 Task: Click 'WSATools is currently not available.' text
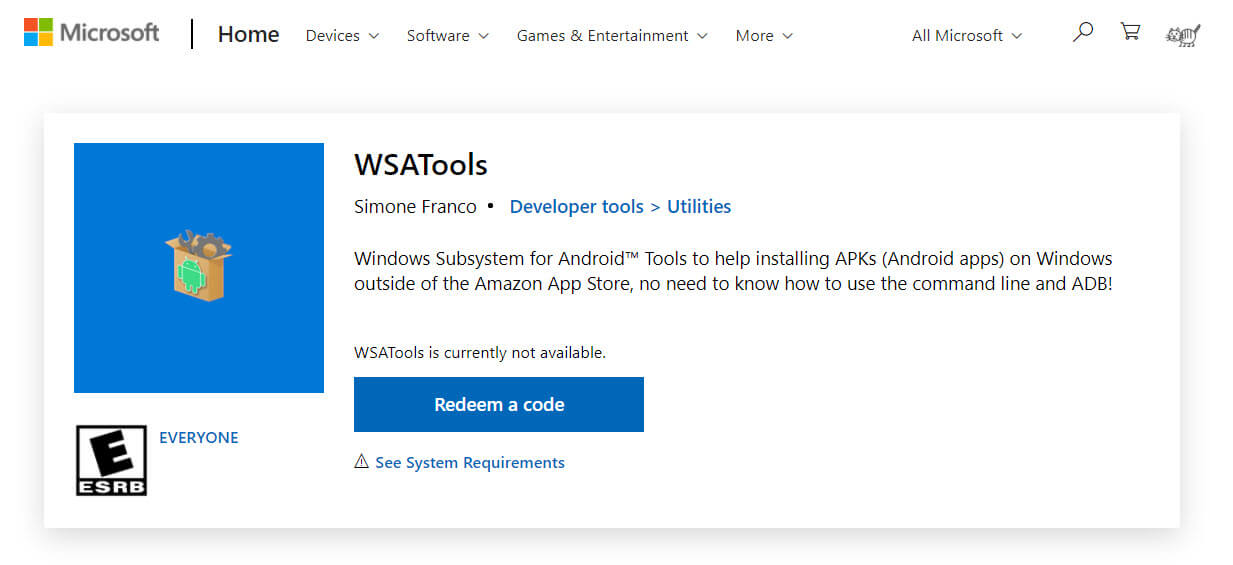(x=480, y=352)
